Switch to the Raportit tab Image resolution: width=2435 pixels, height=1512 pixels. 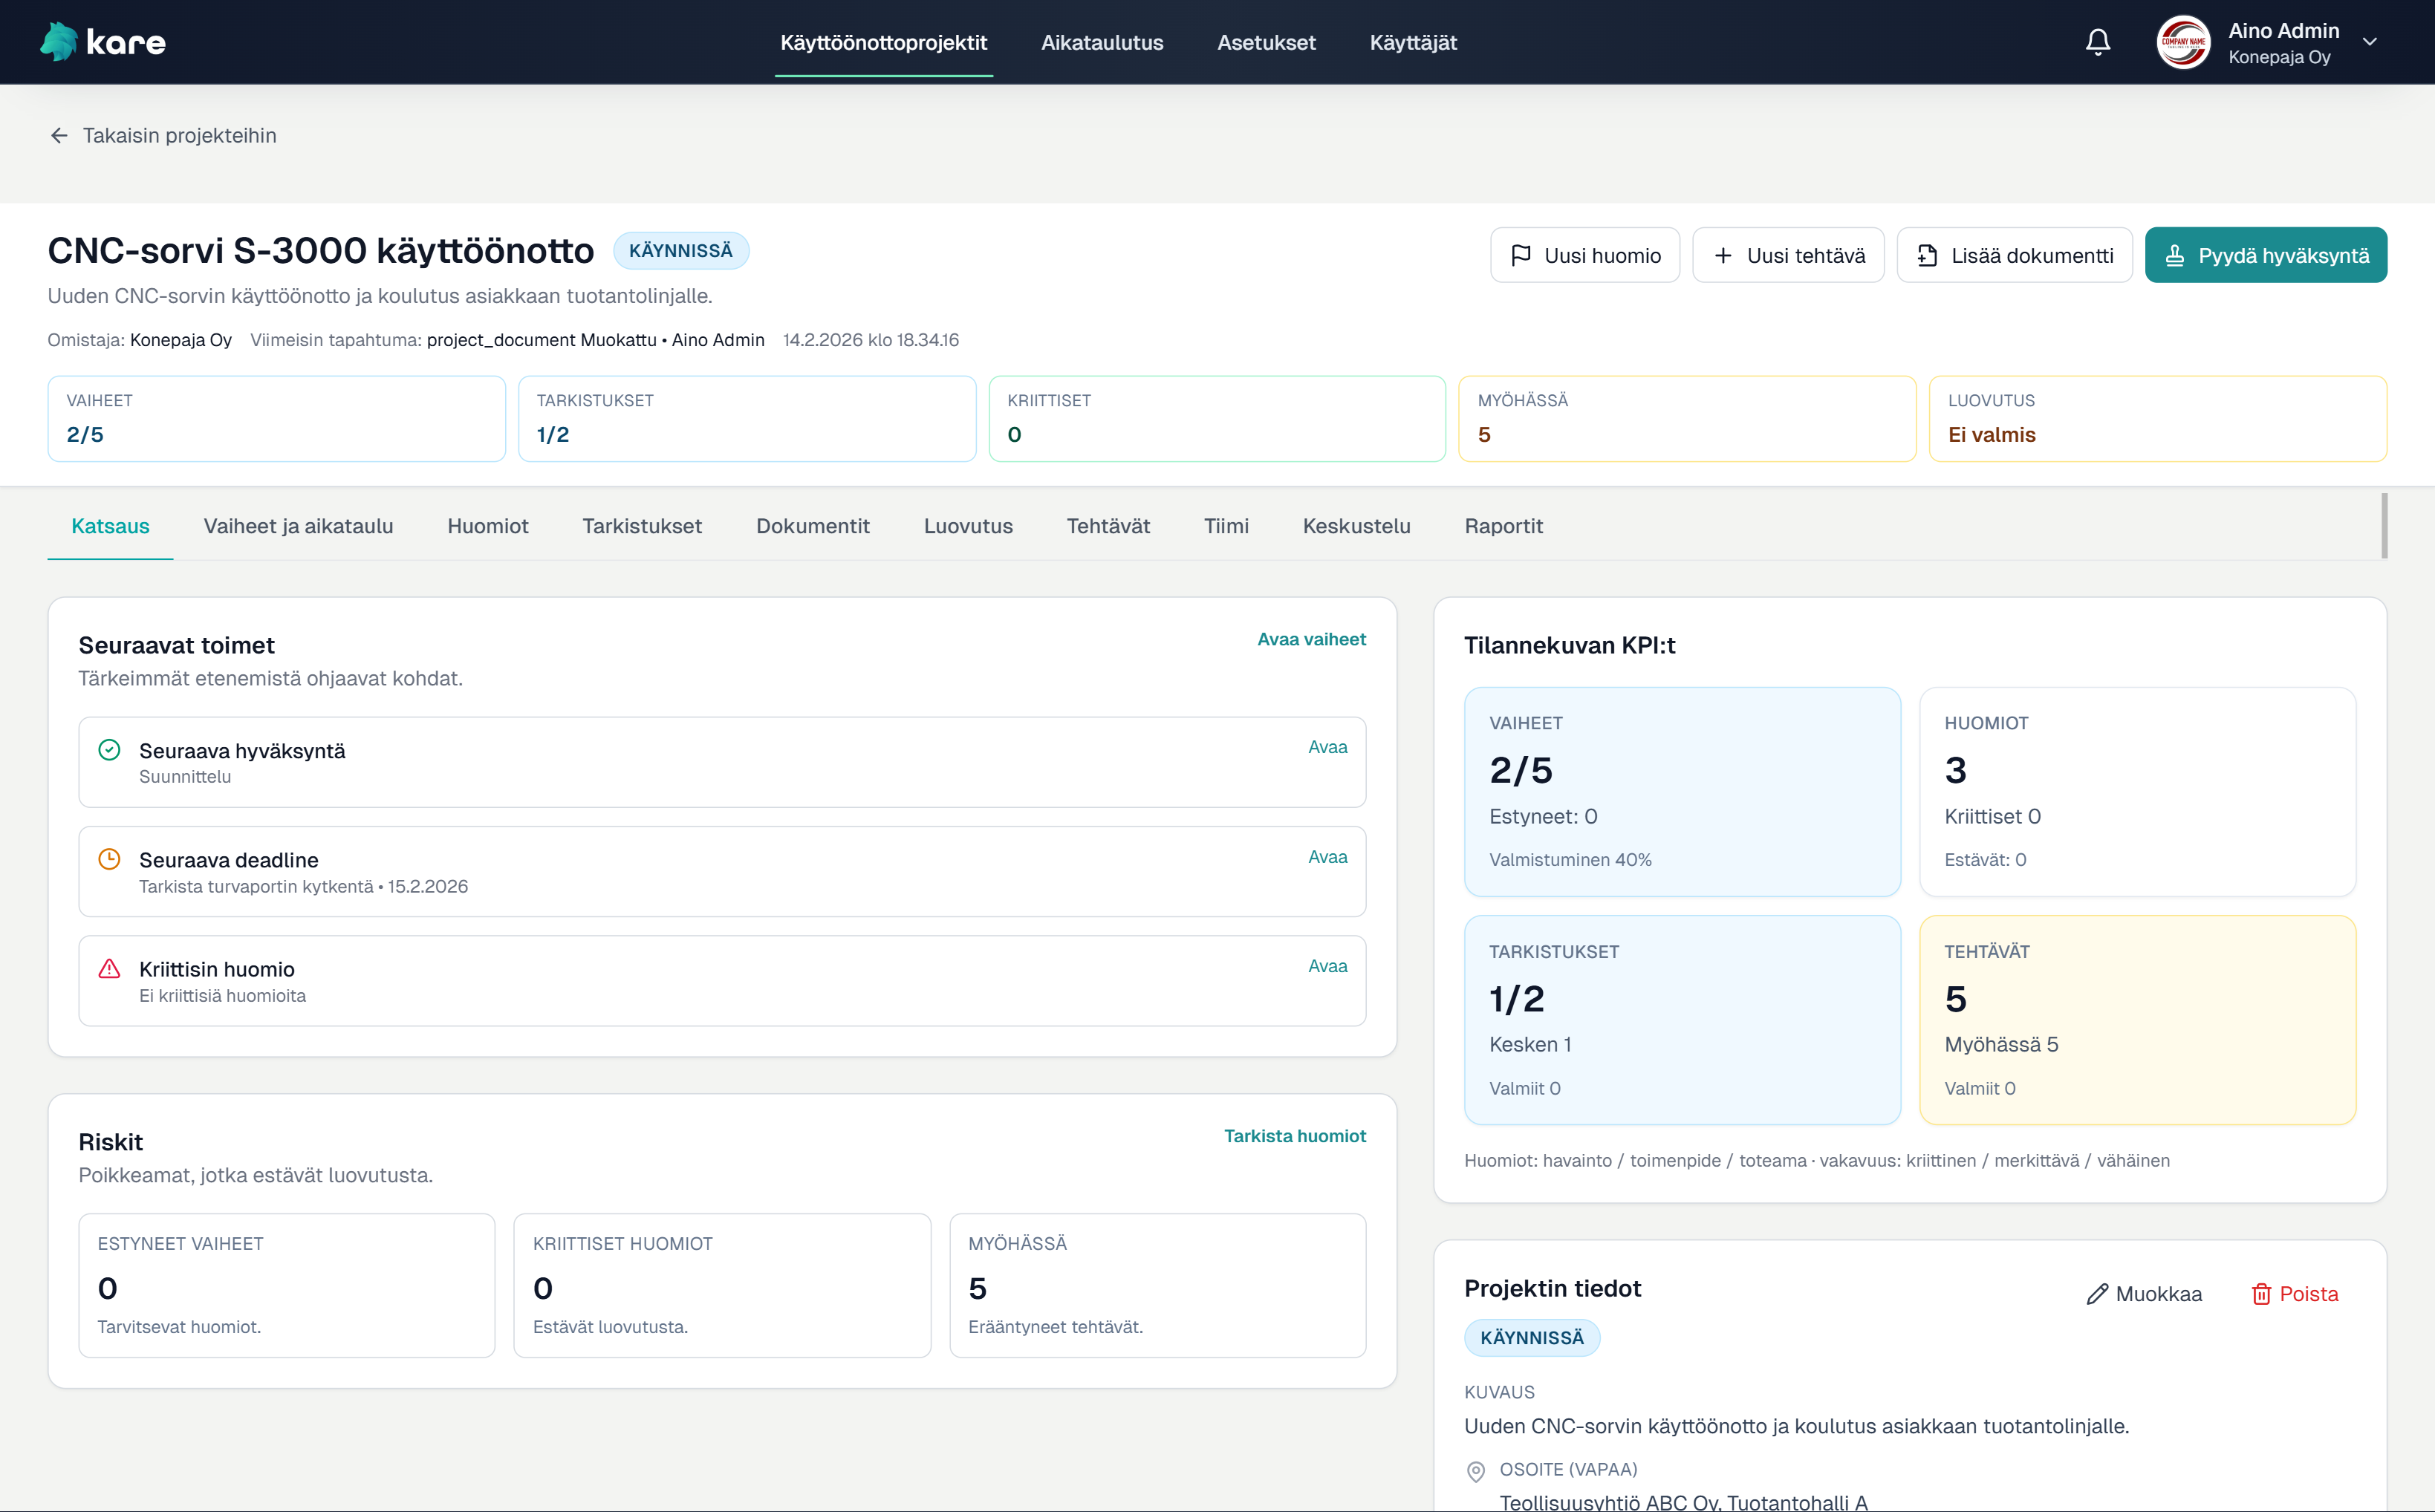(1503, 526)
